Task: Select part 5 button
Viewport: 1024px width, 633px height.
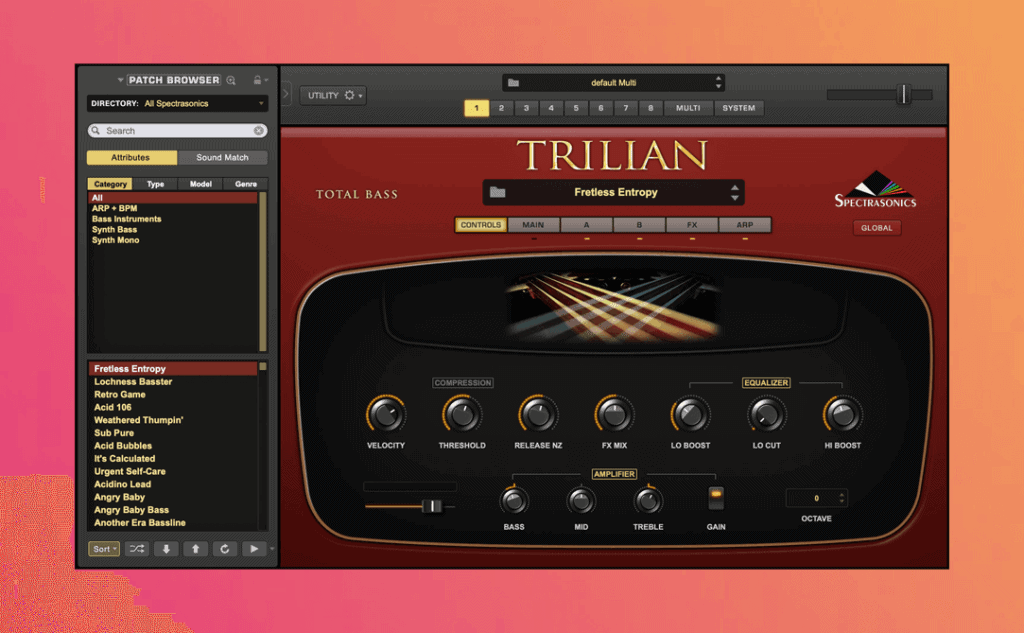Action: tap(575, 108)
